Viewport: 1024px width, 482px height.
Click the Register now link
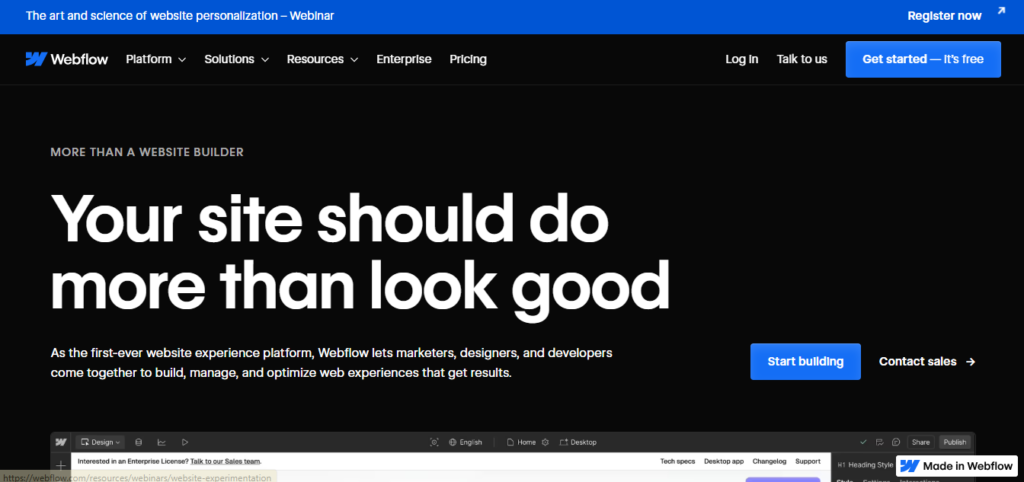pyautogui.click(x=944, y=16)
